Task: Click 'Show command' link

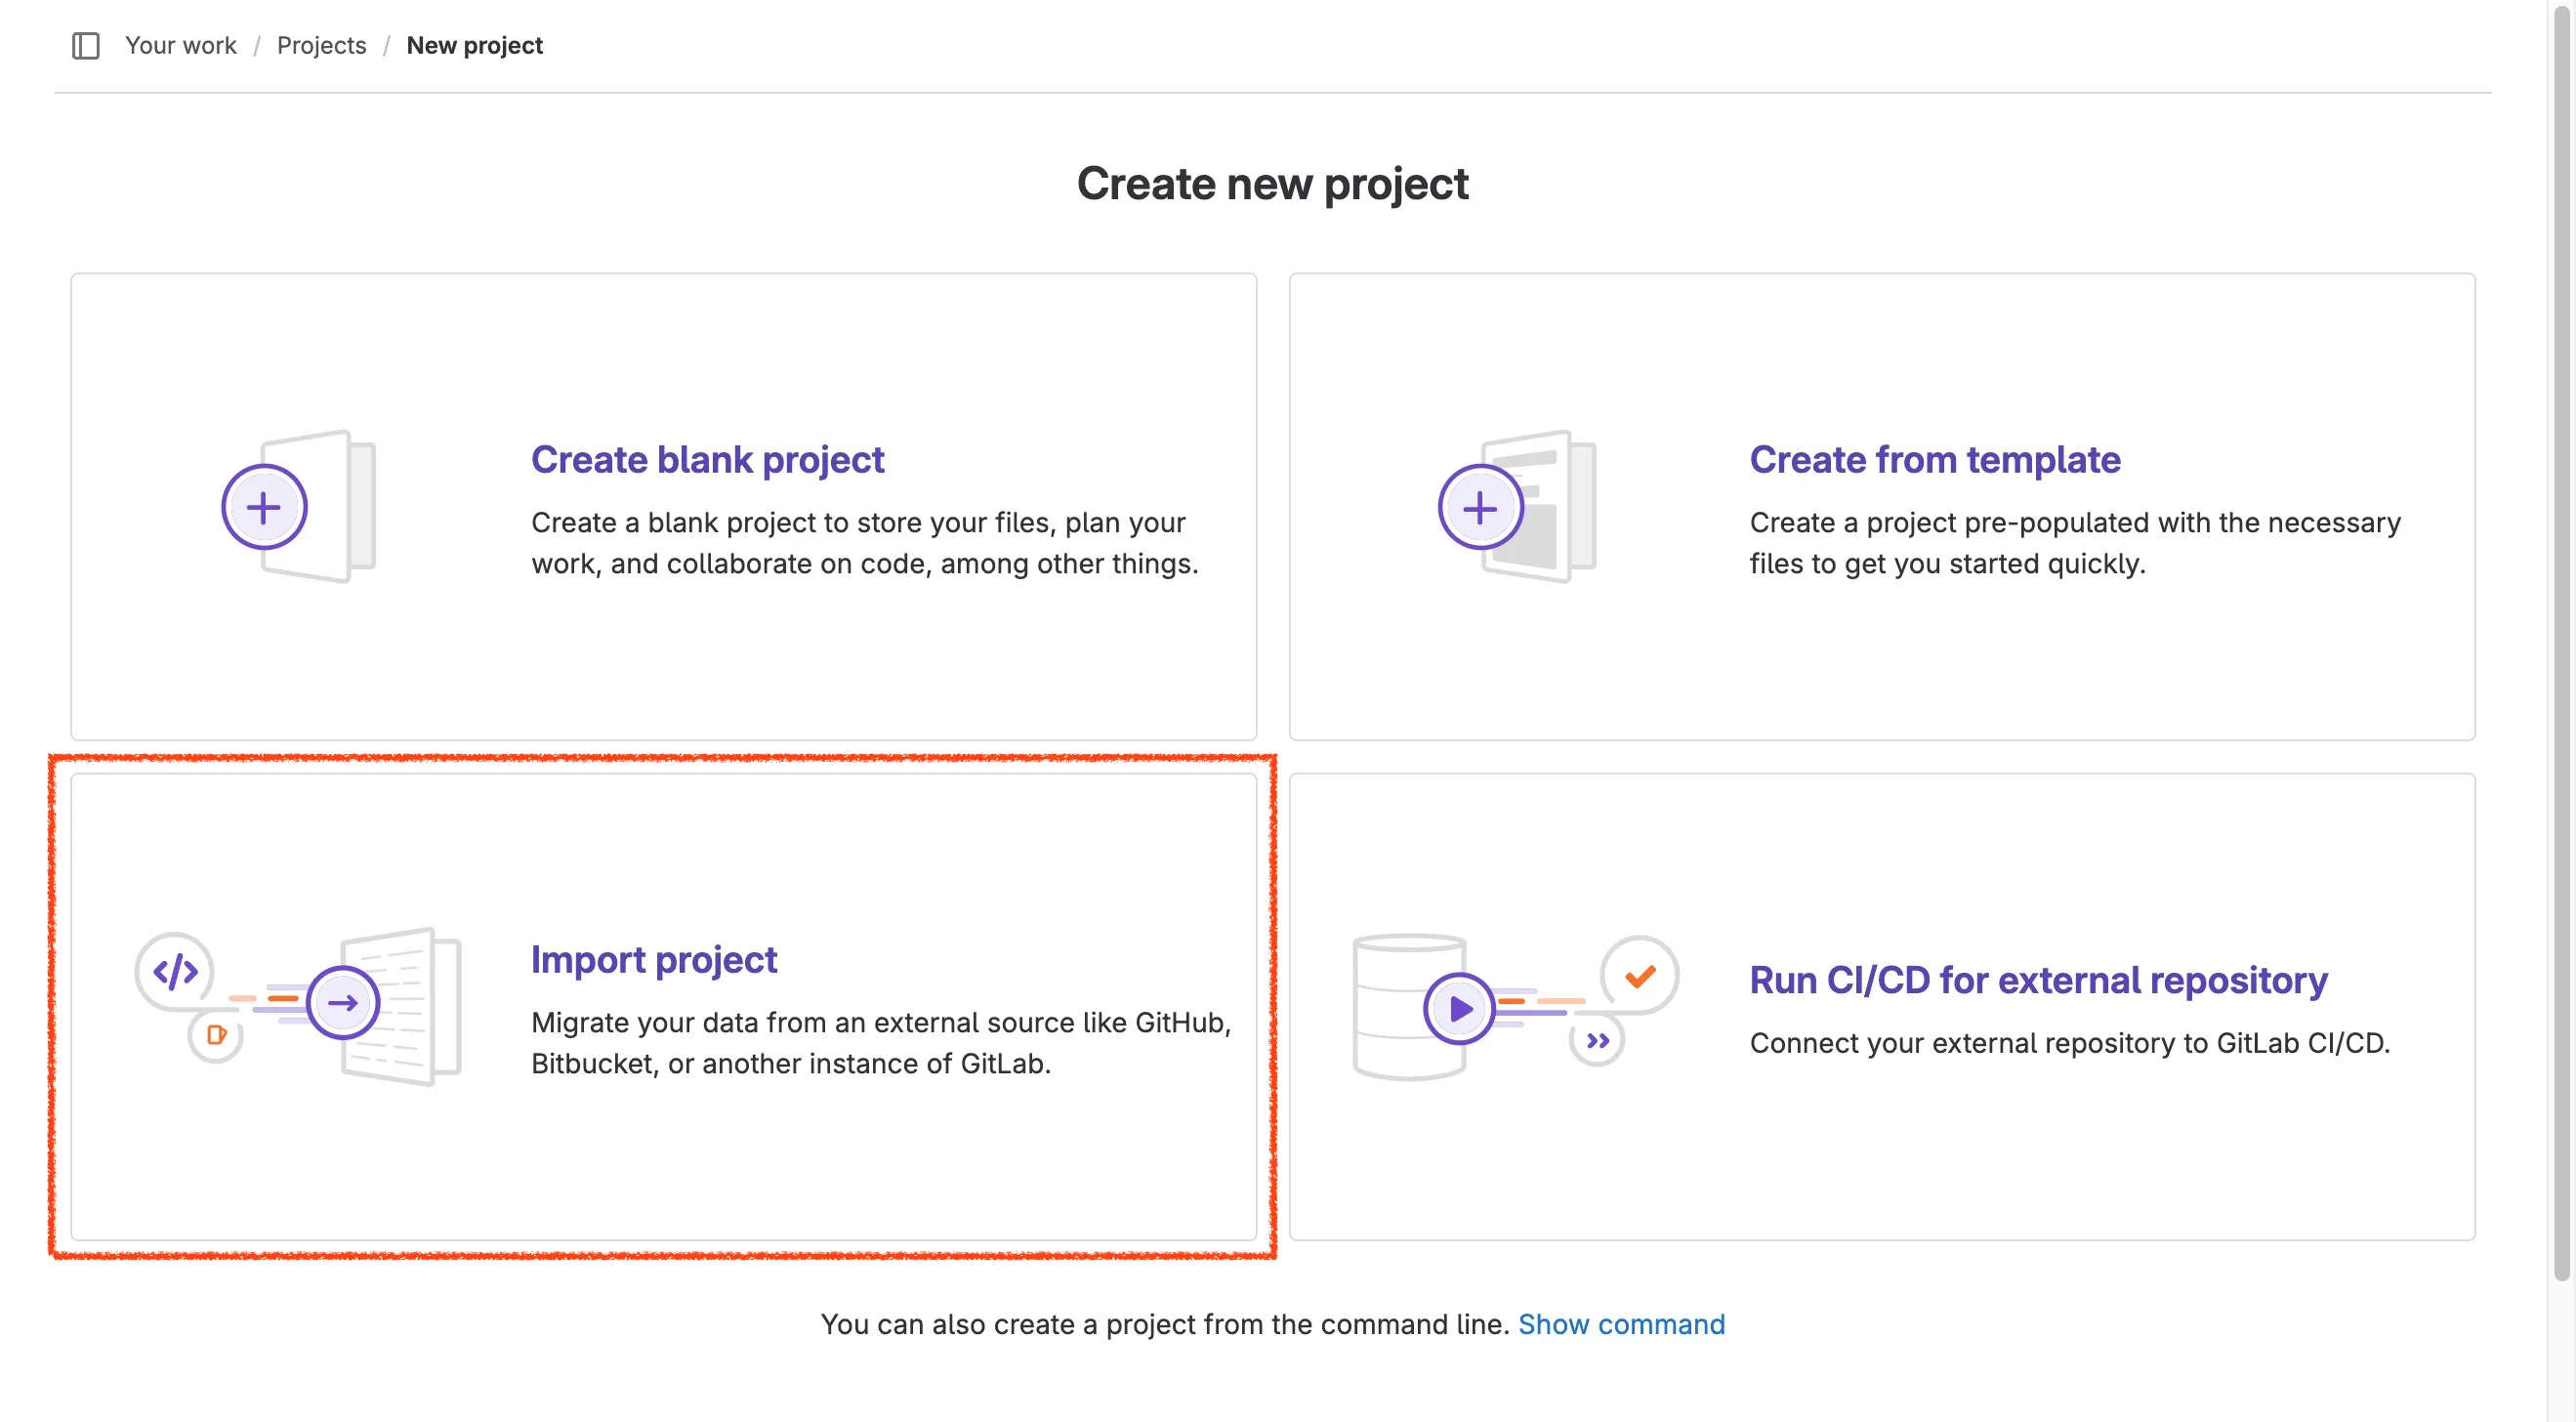Action: pos(1621,1324)
